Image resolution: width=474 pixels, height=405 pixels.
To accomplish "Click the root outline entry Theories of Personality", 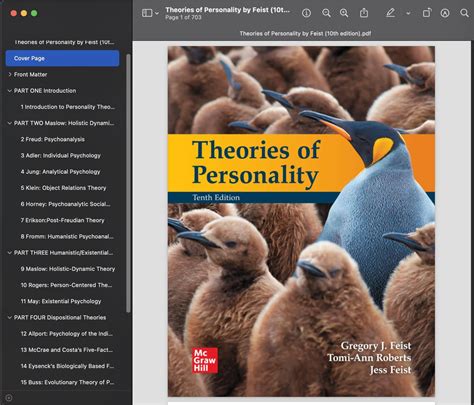I will (64, 42).
